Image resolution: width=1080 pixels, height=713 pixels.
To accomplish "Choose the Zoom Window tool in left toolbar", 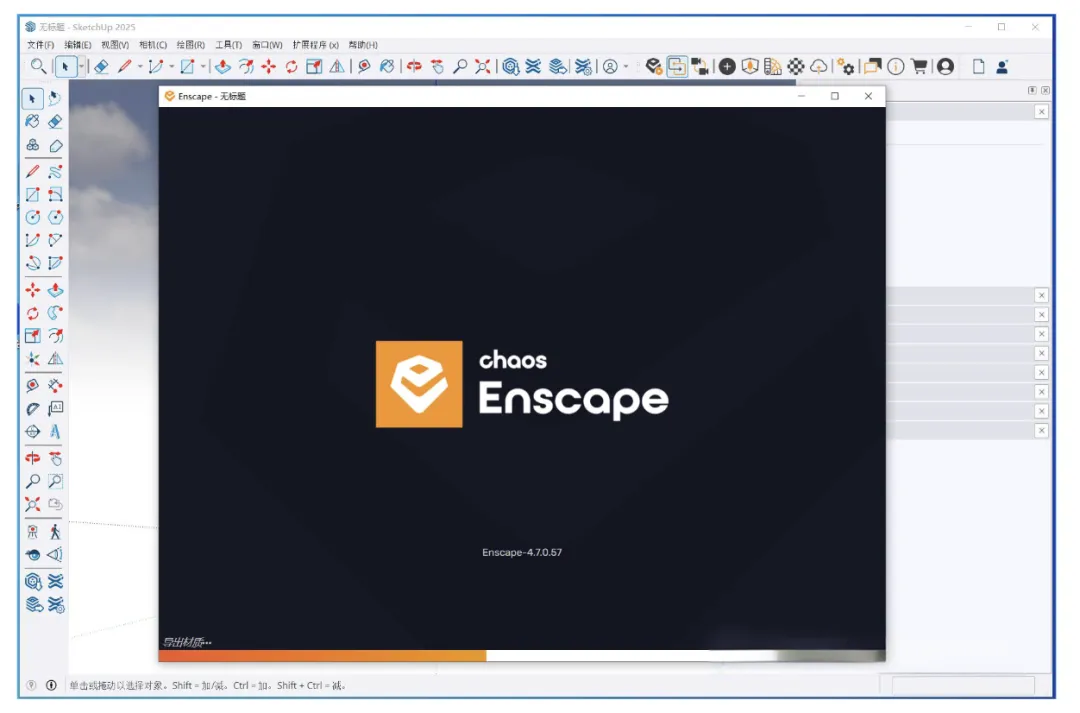I will [55, 481].
